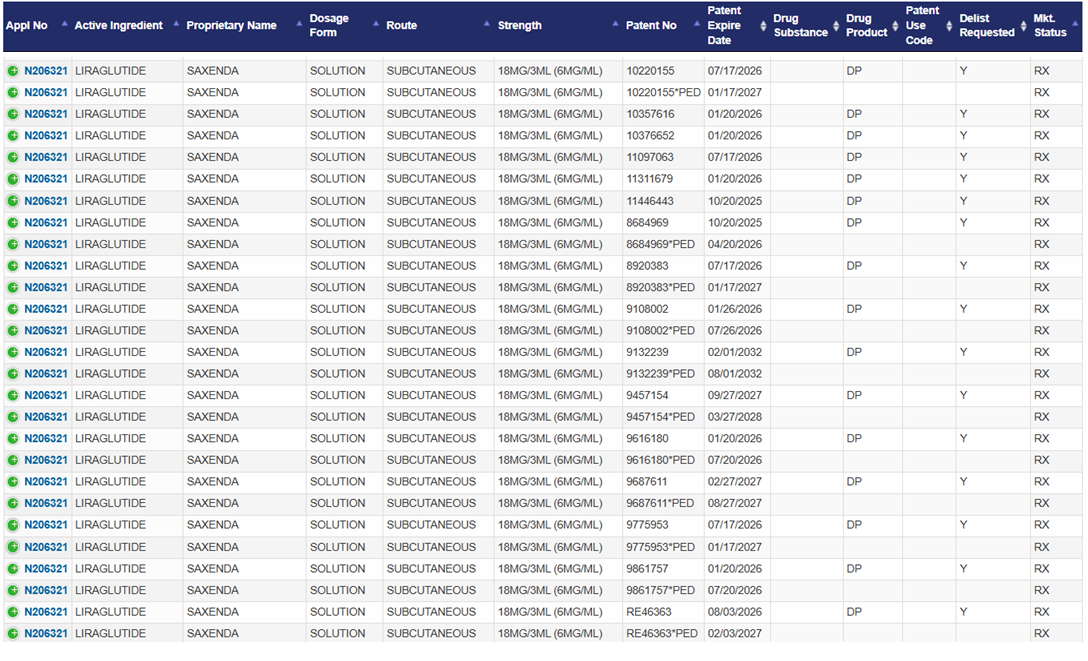This screenshot has height=661, width=1088.
Task: Click the Active Ingredient column header
Action: (x=118, y=26)
